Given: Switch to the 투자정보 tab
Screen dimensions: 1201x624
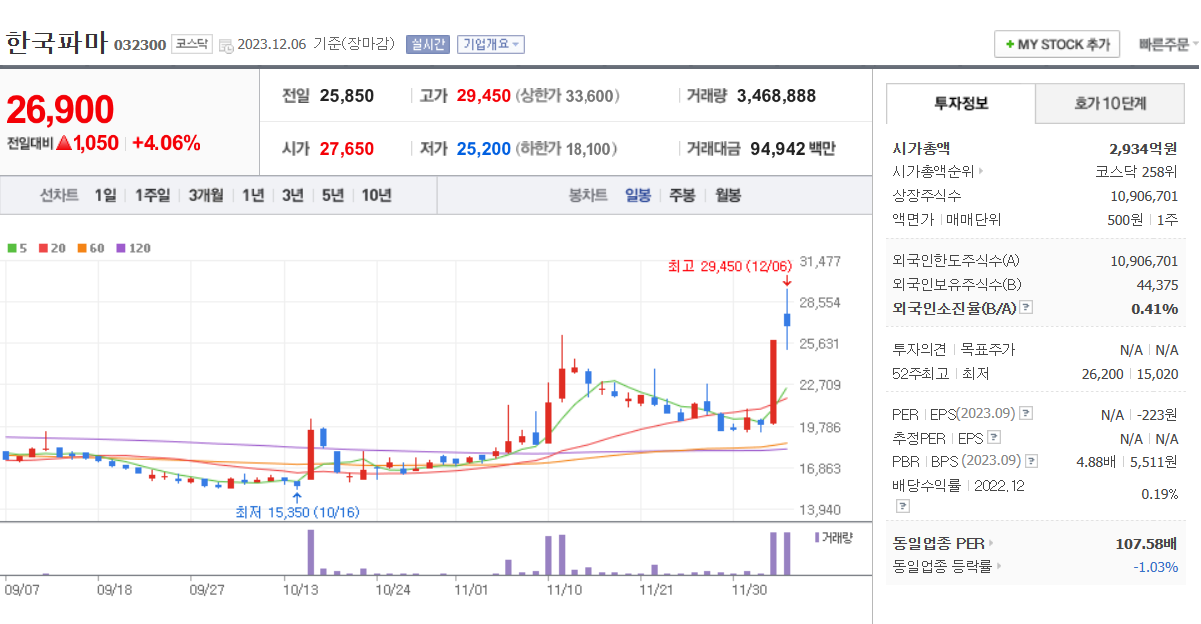Looking at the screenshot, I should [961, 103].
